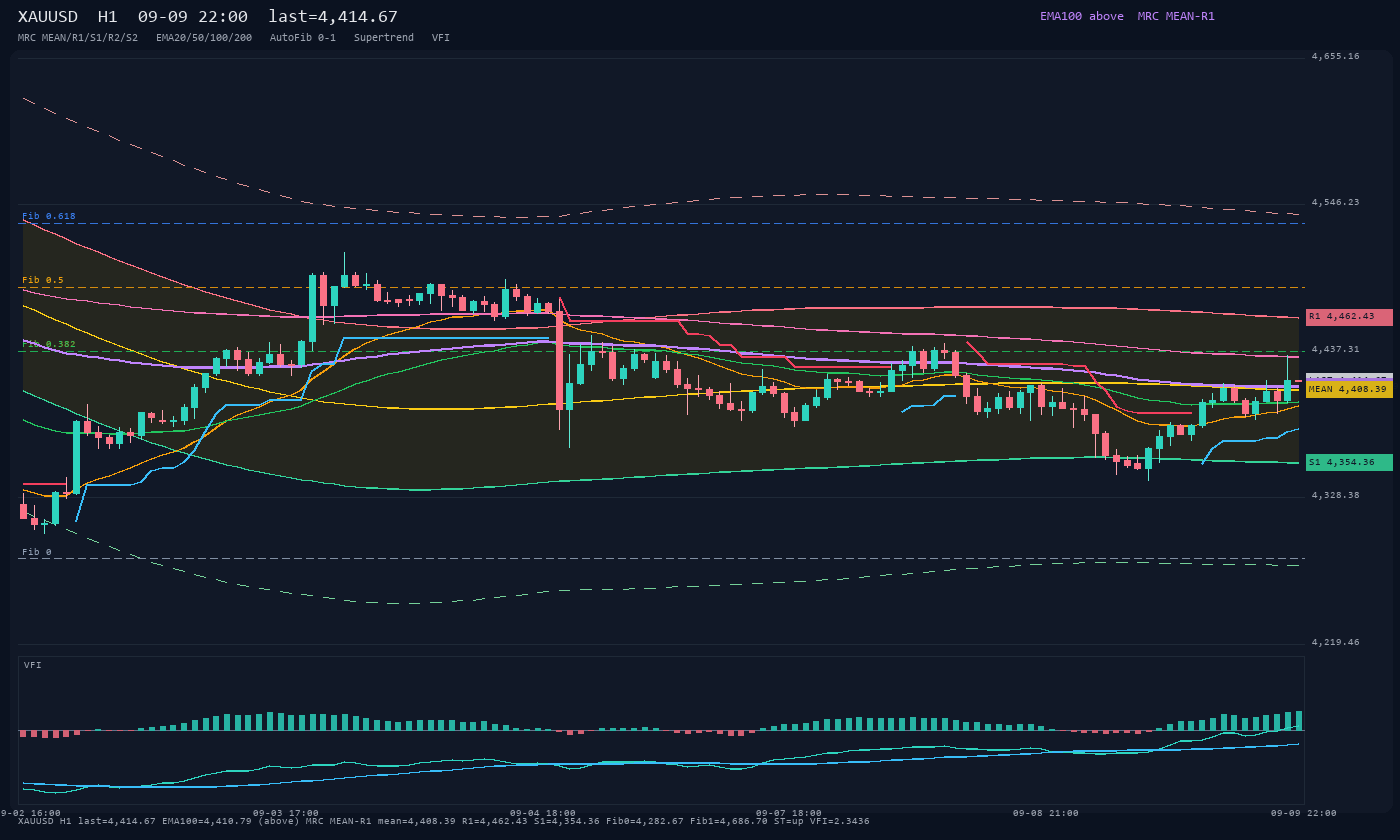The image size is (1400, 840).
Task: Select the 4,655.16 price axis label
Action: [1335, 57]
